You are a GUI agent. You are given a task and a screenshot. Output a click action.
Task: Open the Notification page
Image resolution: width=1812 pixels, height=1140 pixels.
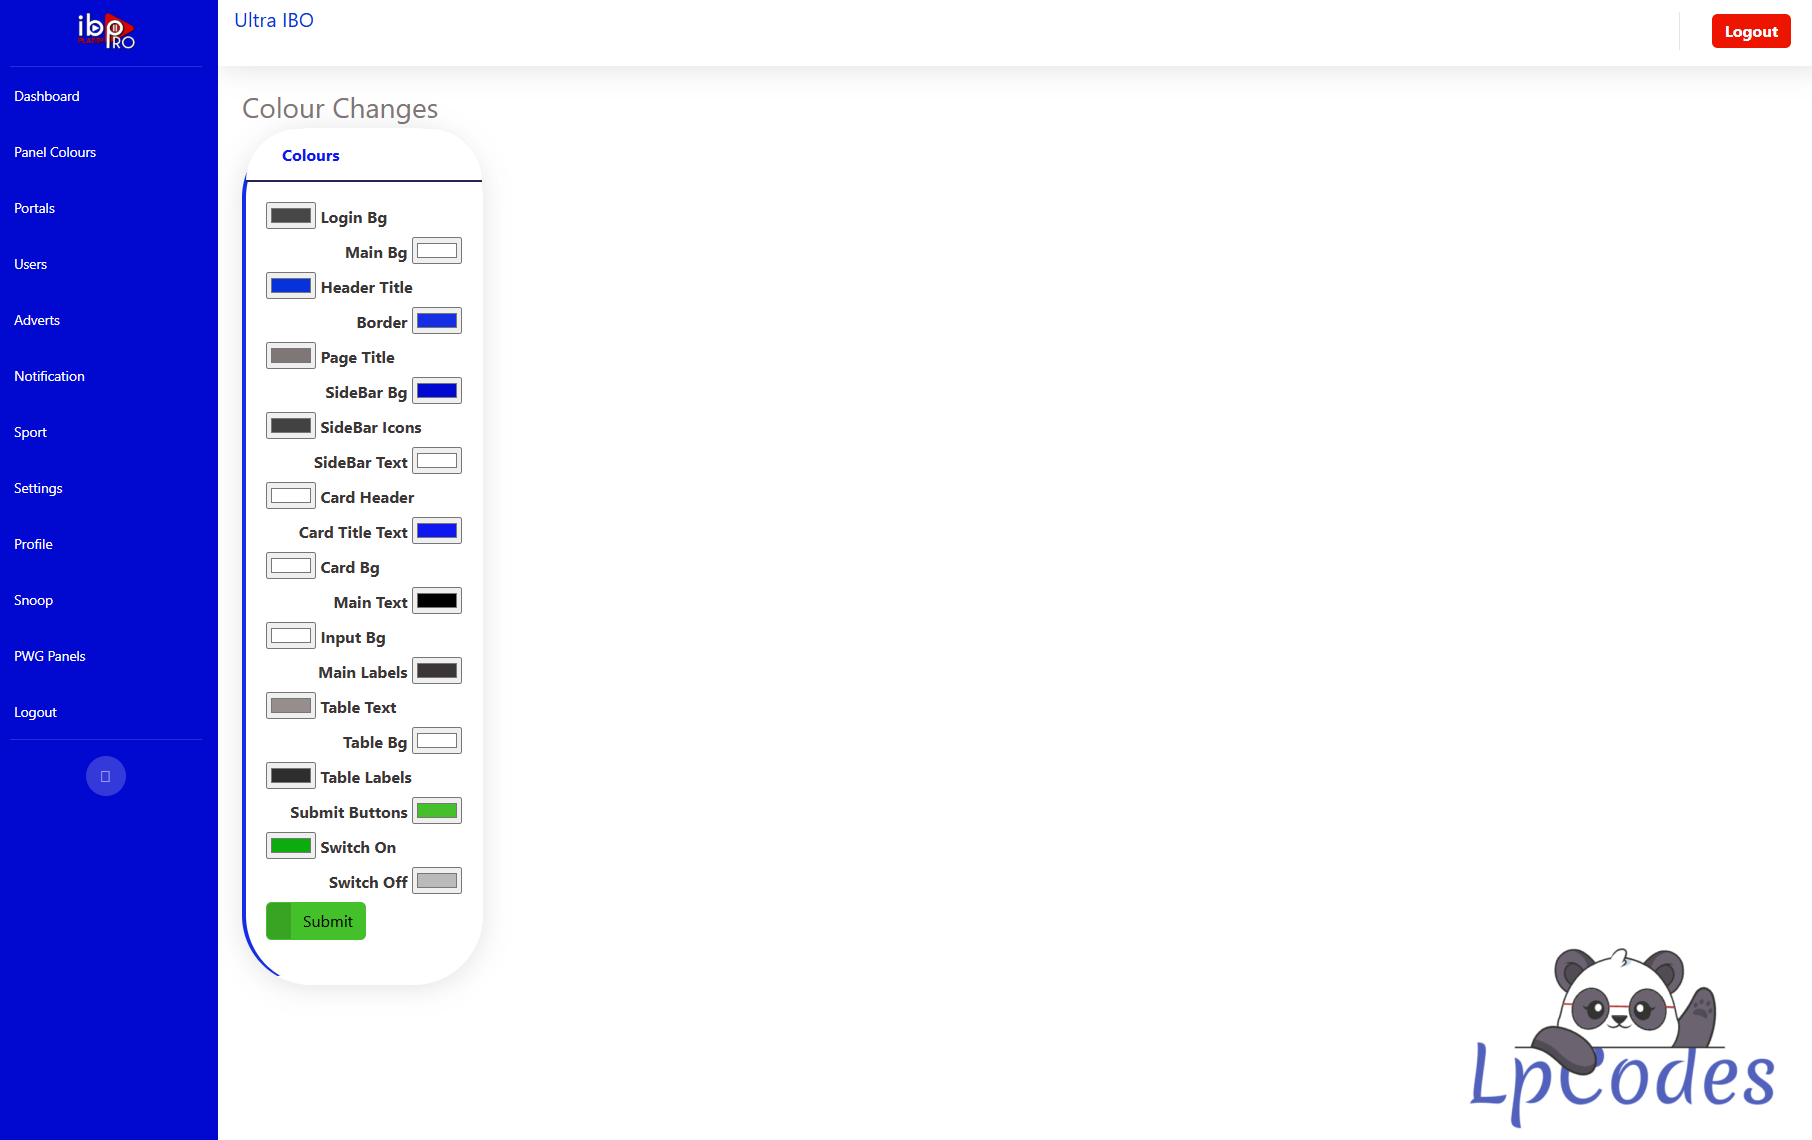[50, 376]
